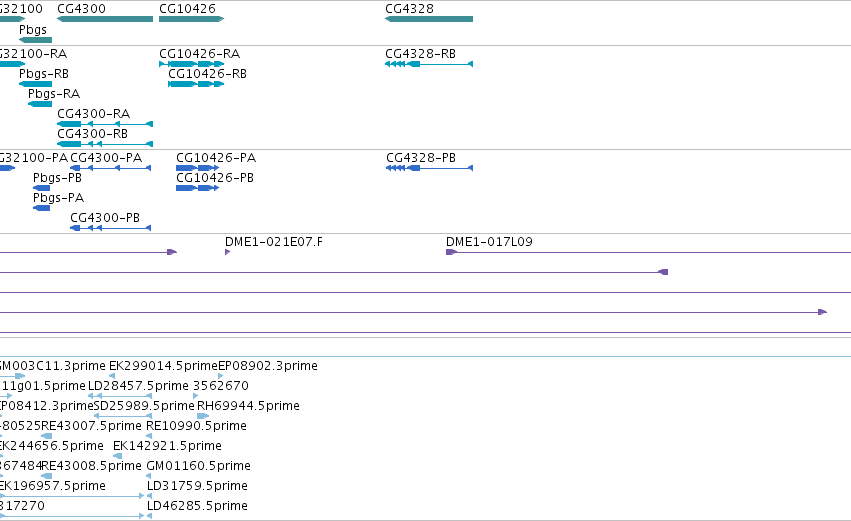Select the CG4300 gene feature
The image size is (851, 521).
coord(105,19)
